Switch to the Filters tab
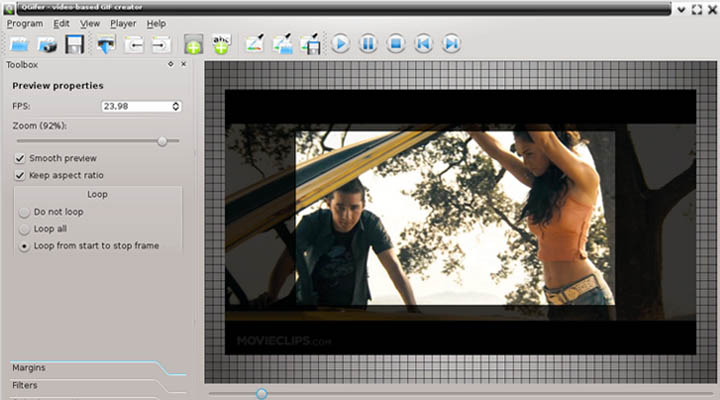 click(x=25, y=385)
